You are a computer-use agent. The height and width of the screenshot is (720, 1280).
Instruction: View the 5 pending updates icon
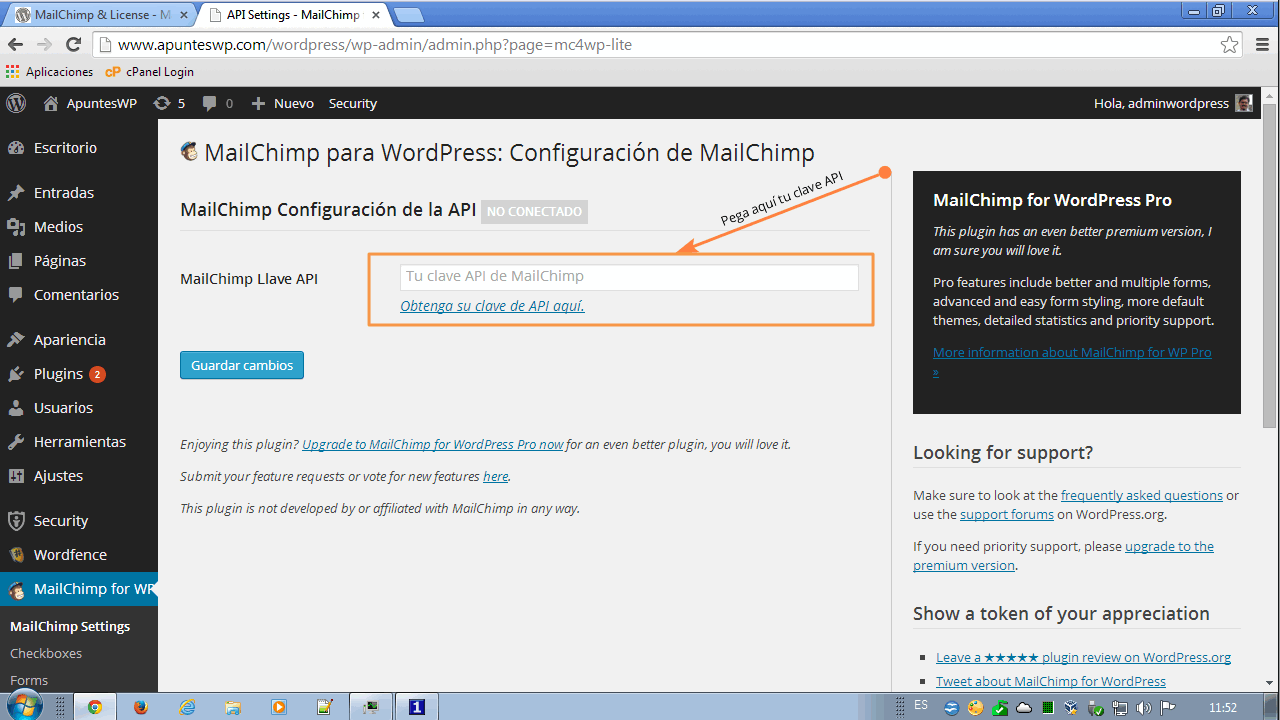click(x=169, y=103)
